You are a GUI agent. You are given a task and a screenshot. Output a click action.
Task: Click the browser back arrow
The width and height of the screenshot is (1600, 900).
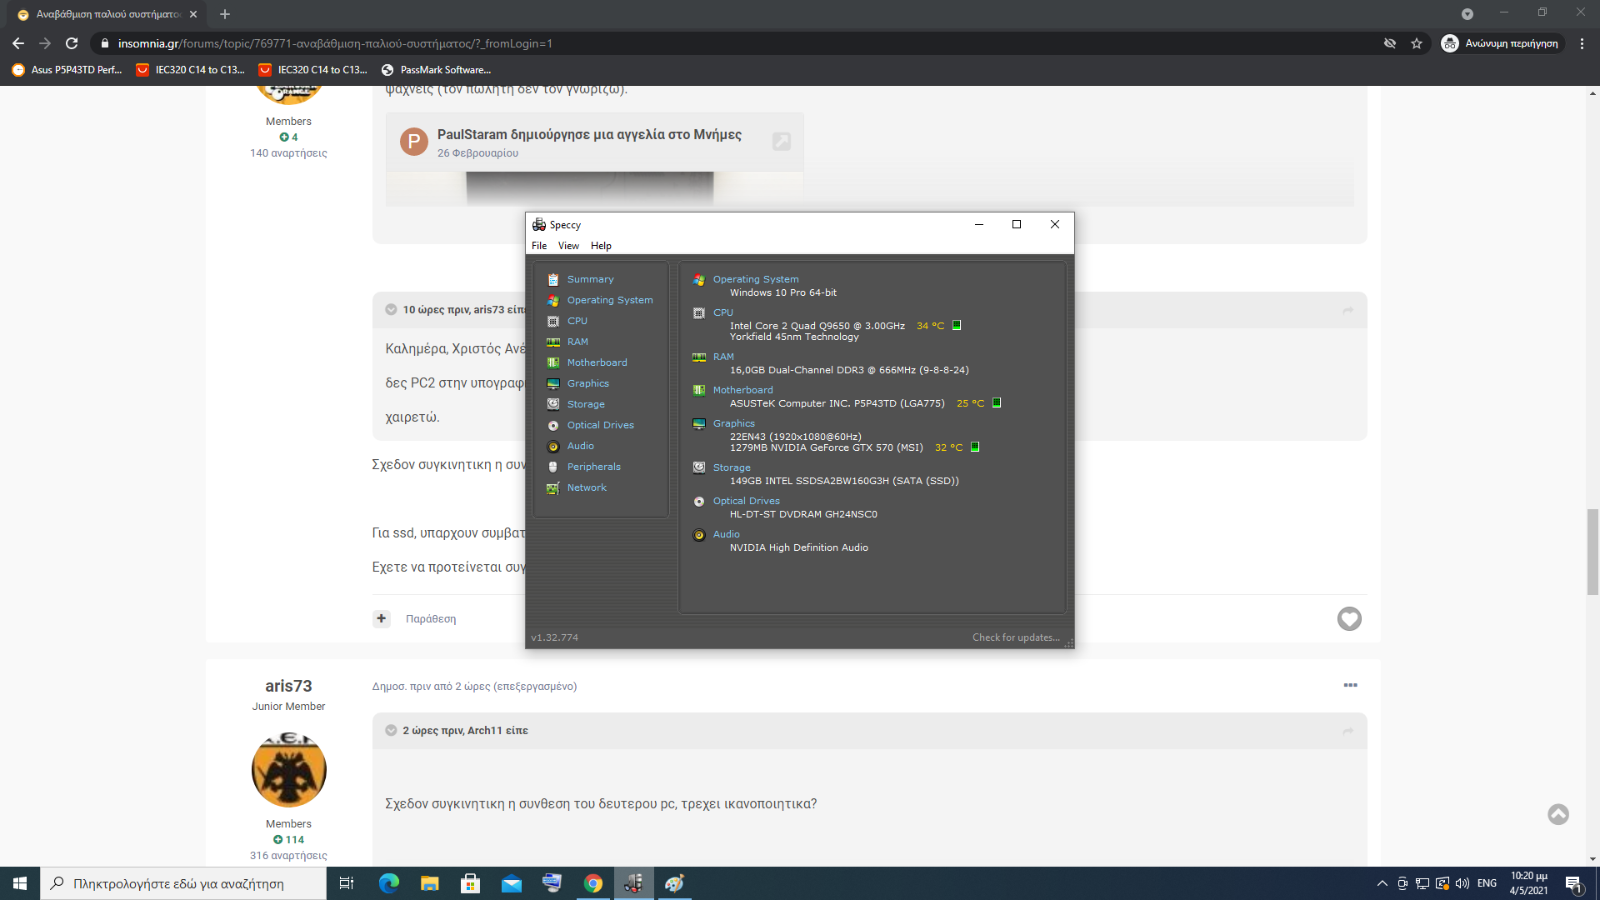click(x=18, y=43)
